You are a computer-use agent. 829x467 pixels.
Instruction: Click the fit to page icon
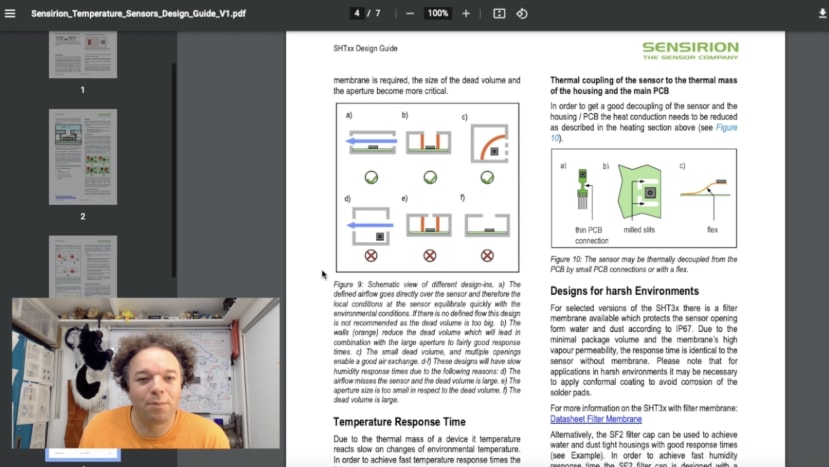pos(499,13)
